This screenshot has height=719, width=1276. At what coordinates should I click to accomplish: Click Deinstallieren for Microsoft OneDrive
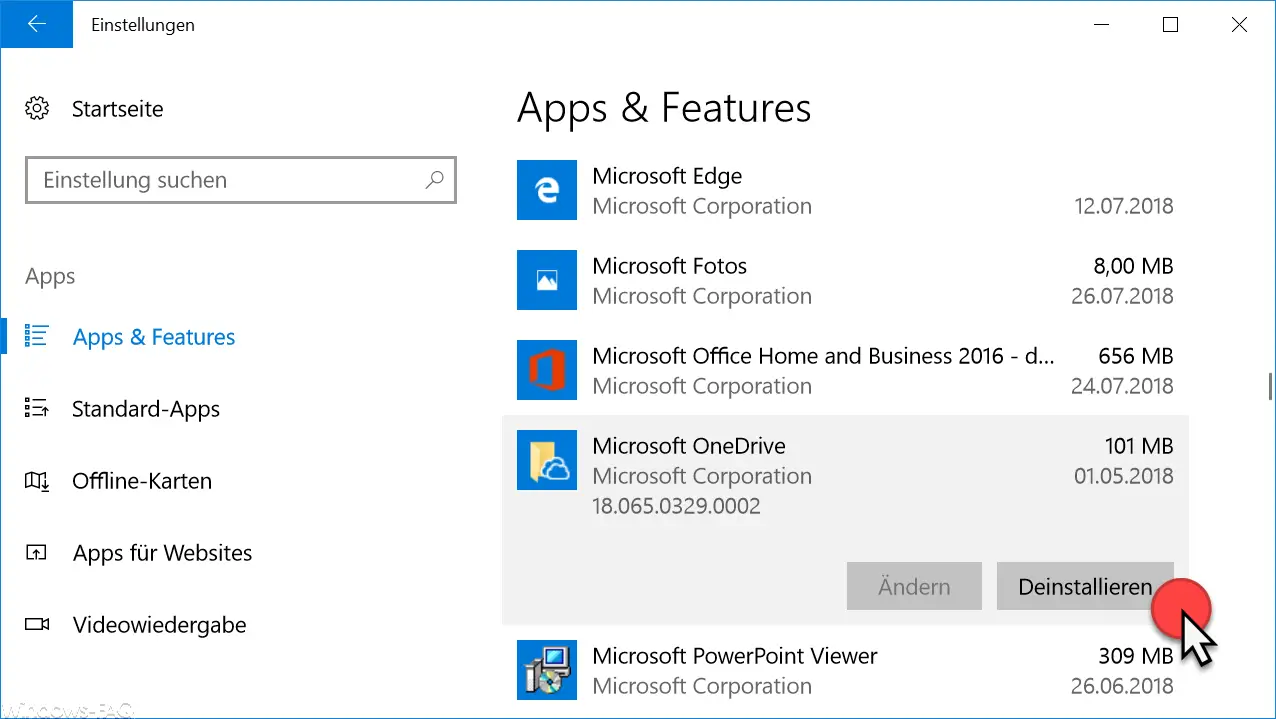[x=1085, y=586]
